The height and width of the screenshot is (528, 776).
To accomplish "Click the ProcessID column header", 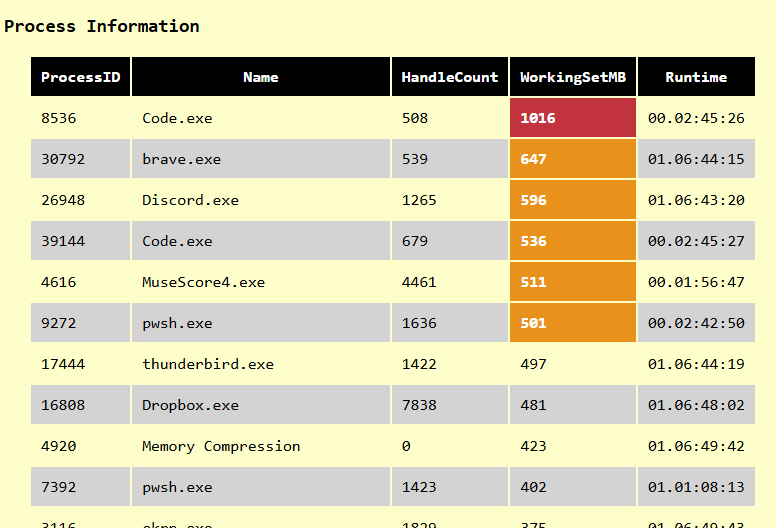I will [x=81, y=77].
